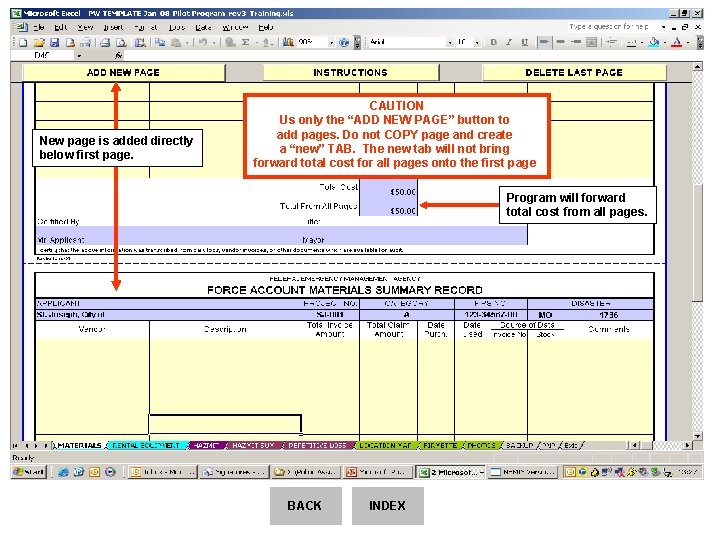Open the Borders dropdown arrow

click(x=641, y=43)
